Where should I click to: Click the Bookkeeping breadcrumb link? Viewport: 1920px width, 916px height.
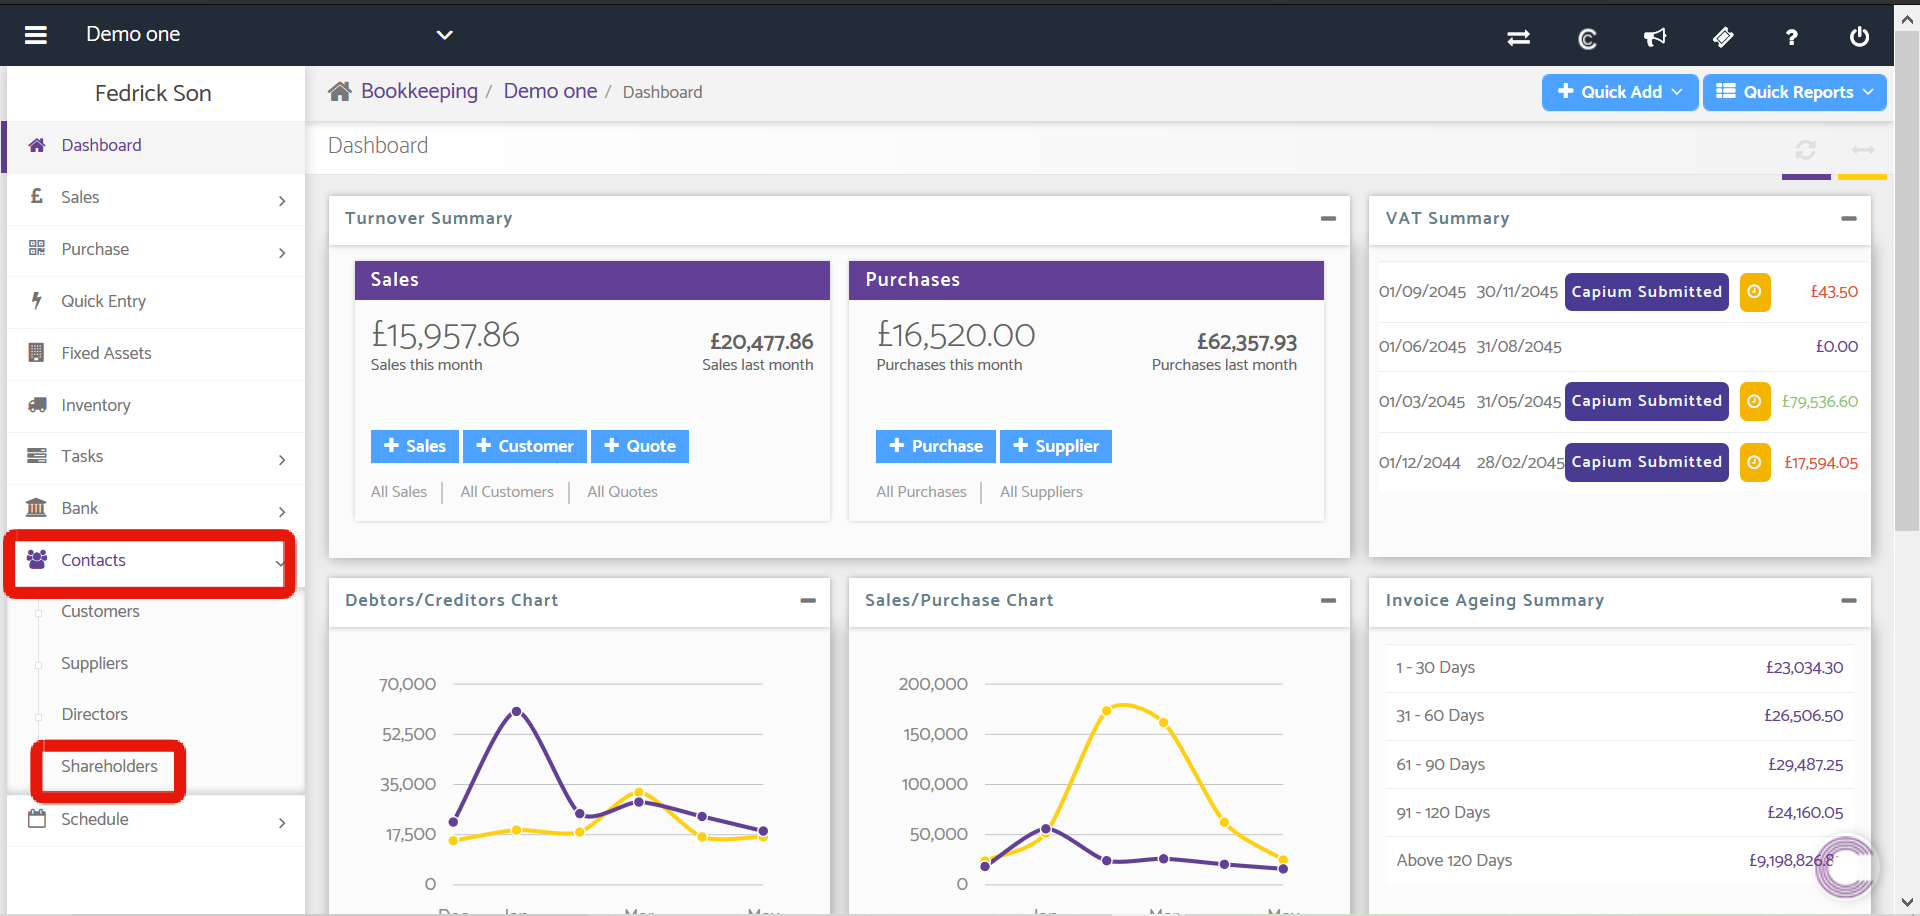pos(419,91)
